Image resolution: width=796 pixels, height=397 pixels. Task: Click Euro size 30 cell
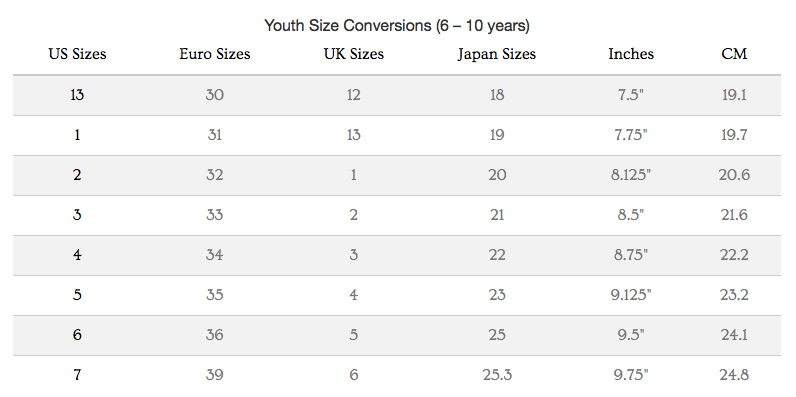[215, 95]
